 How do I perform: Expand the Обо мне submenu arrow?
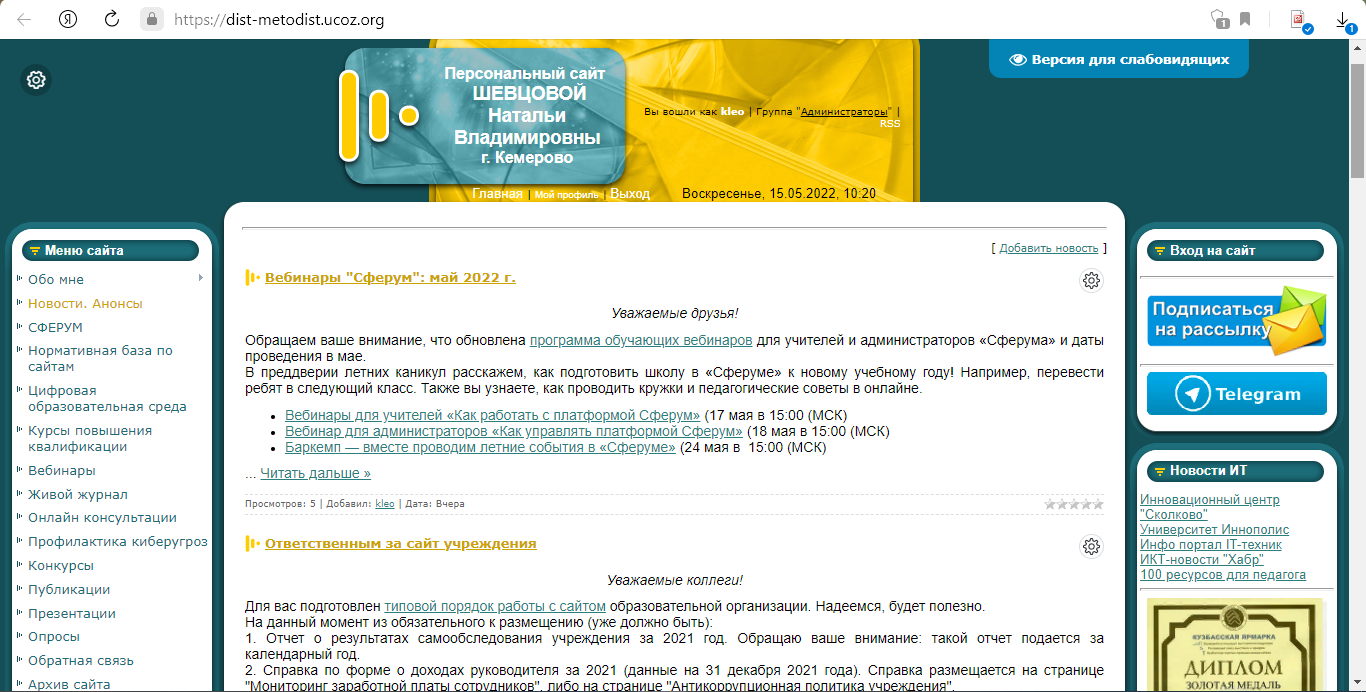point(201,278)
